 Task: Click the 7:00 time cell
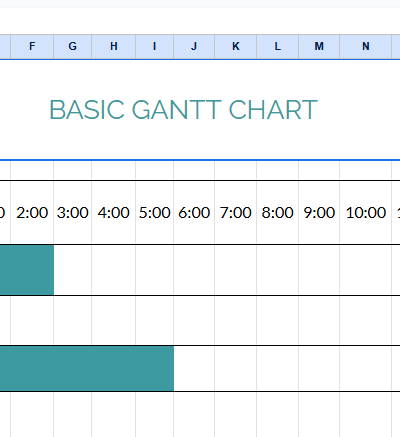click(x=236, y=213)
